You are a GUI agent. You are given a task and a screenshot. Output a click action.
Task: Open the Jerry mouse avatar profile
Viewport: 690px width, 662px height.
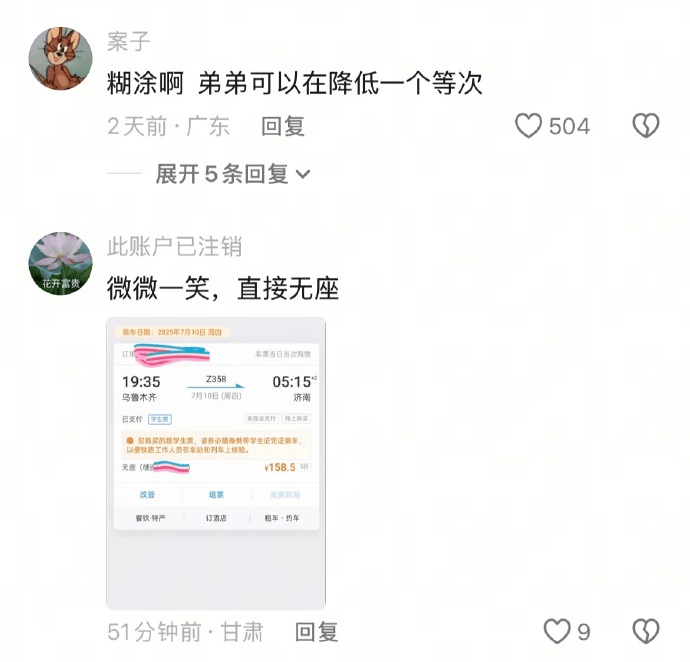60,58
